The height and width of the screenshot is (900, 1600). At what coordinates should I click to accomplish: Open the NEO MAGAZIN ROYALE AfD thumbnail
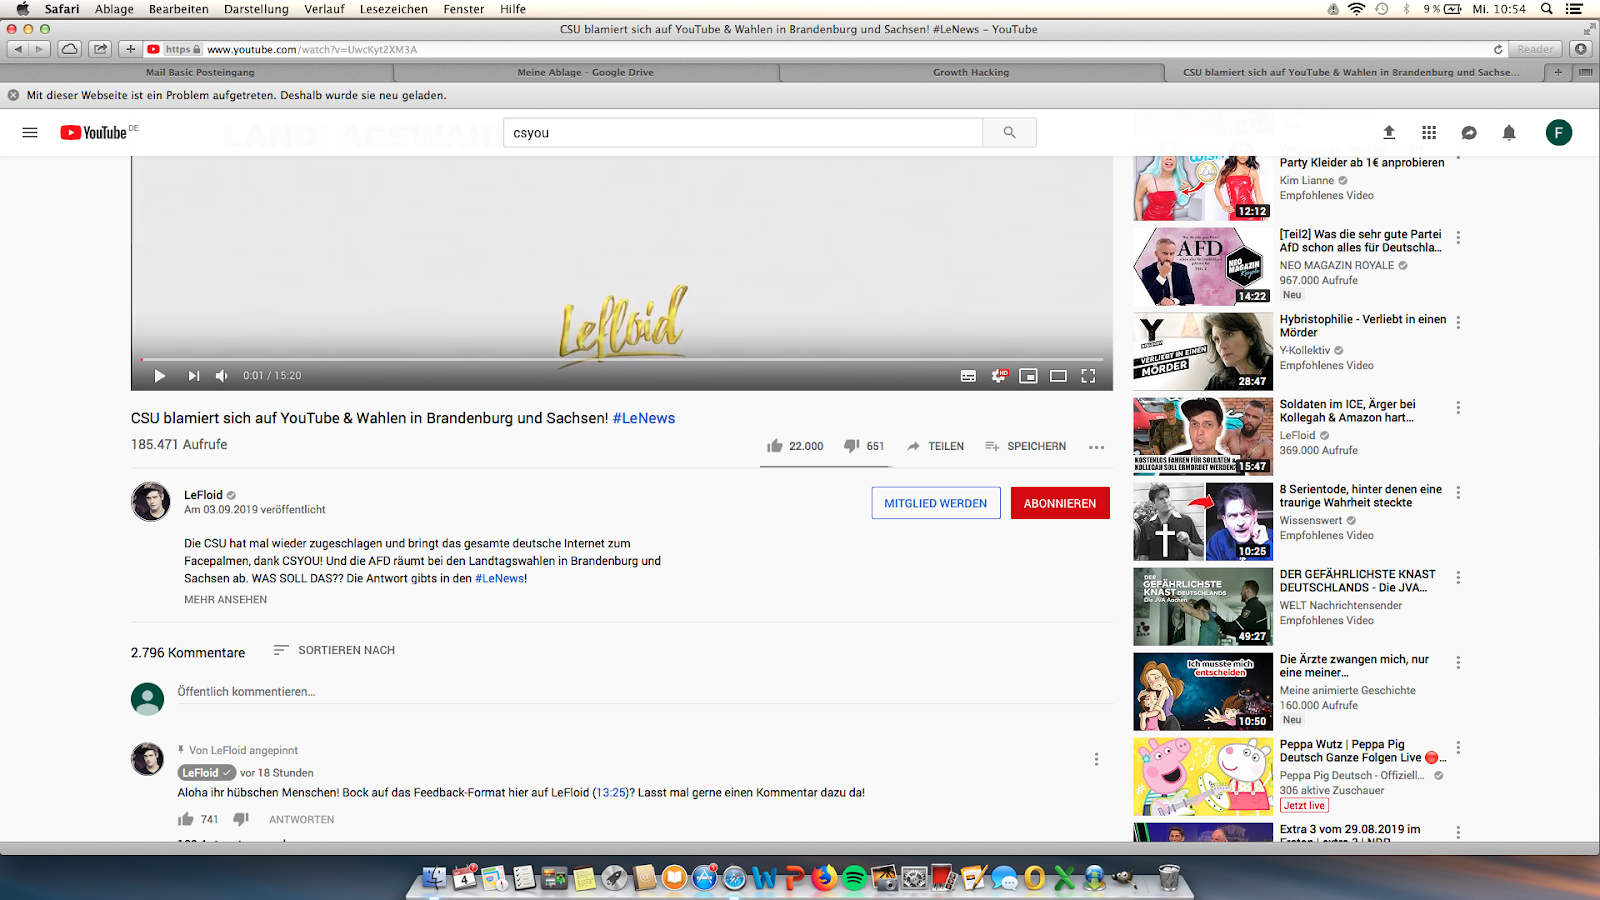1203,266
